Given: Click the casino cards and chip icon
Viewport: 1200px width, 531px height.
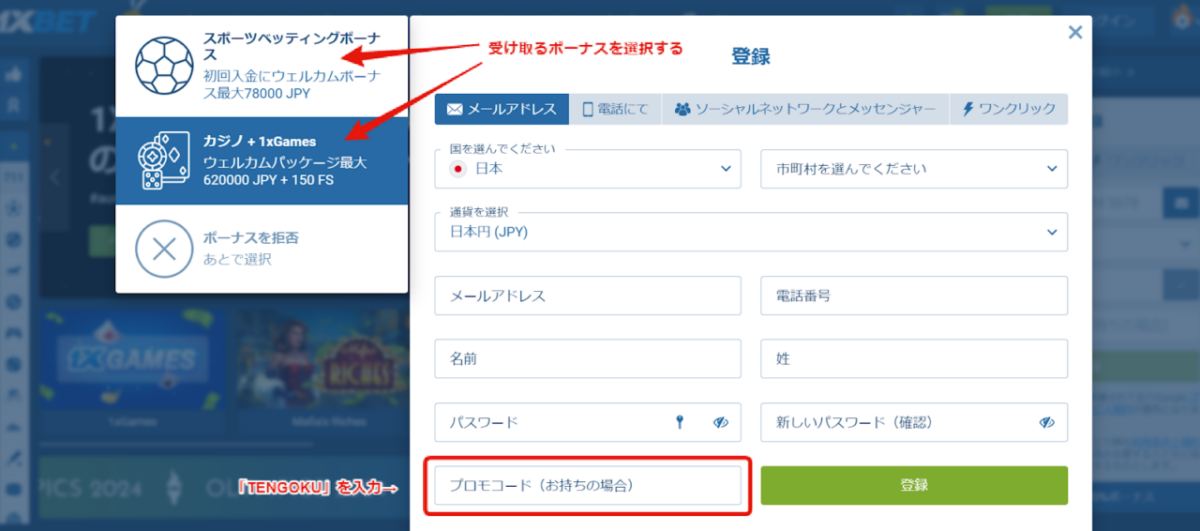Looking at the screenshot, I should [164, 161].
